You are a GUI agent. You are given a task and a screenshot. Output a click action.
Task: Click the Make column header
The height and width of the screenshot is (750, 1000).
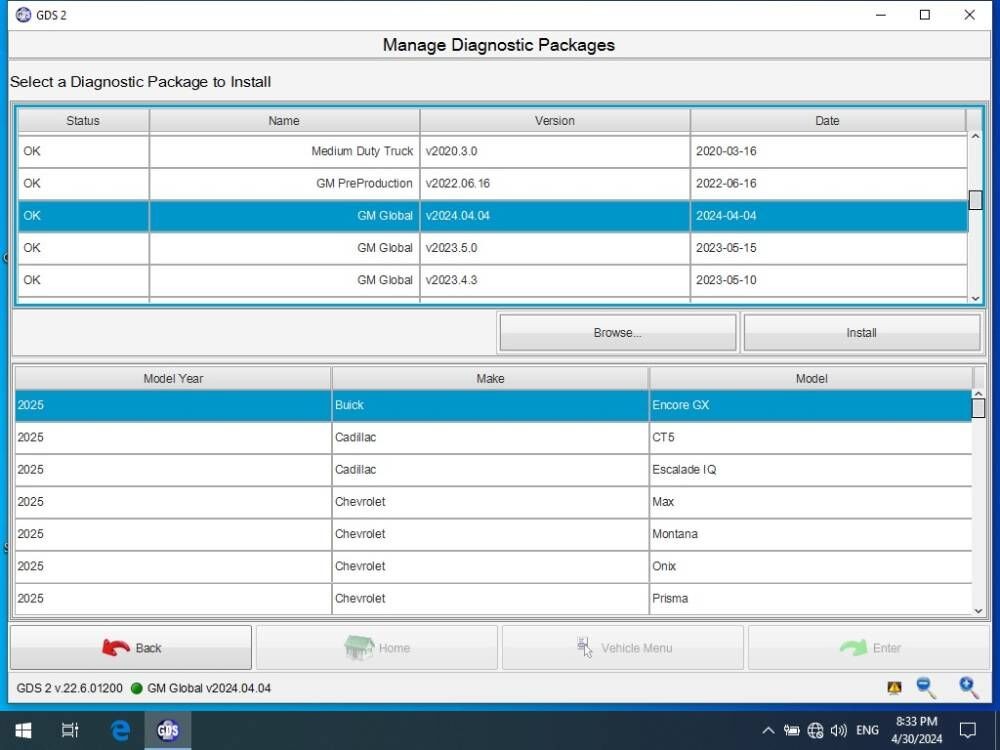pyautogui.click(x=490, y=378)
